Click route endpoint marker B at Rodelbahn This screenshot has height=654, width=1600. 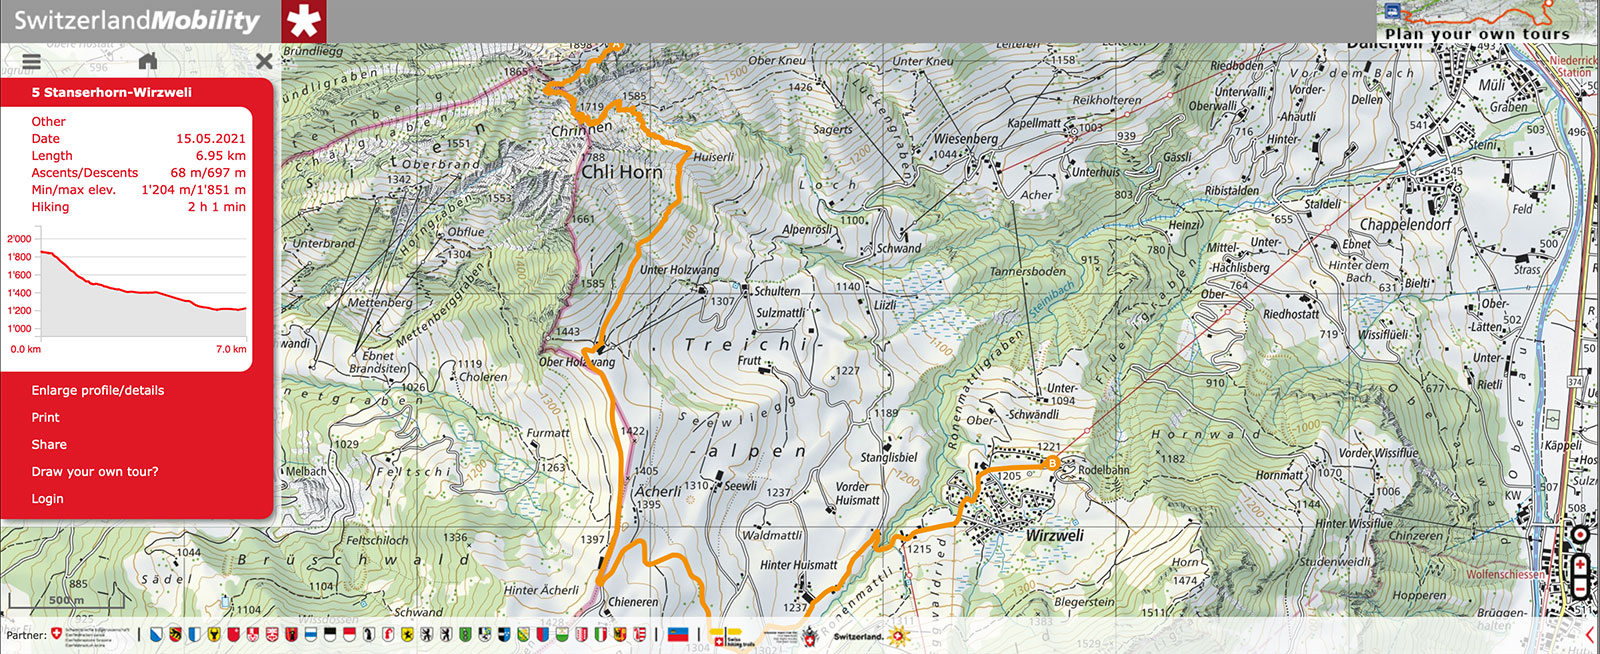point(1052,463)
